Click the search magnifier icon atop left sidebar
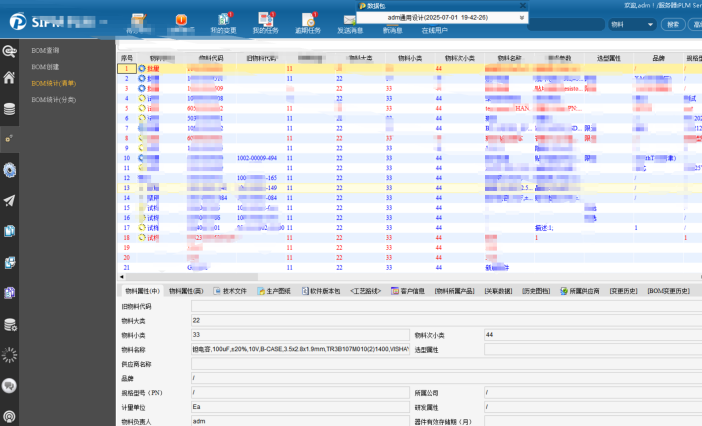 point(10,49)
